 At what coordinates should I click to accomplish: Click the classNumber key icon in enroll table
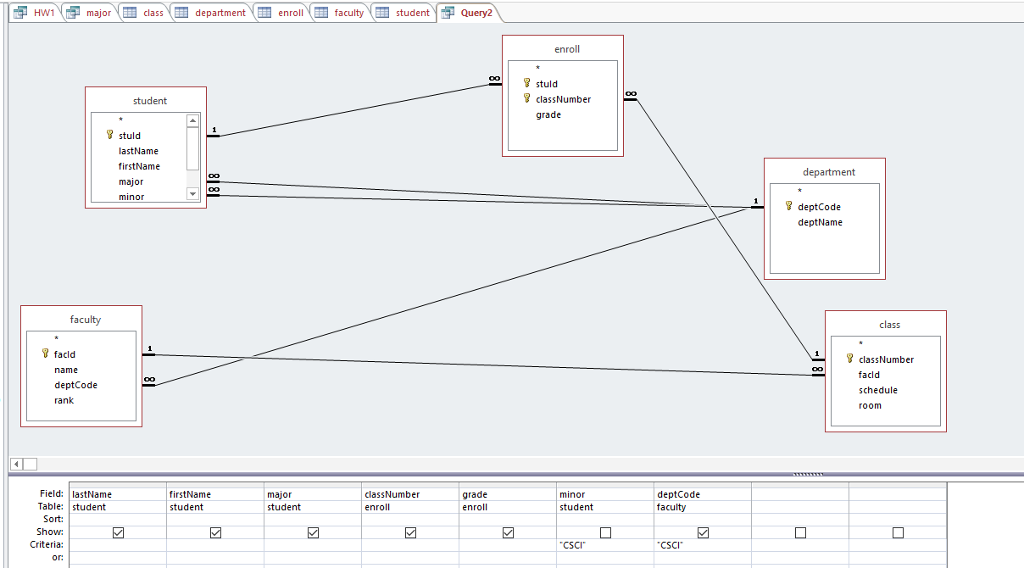point(527,99)
